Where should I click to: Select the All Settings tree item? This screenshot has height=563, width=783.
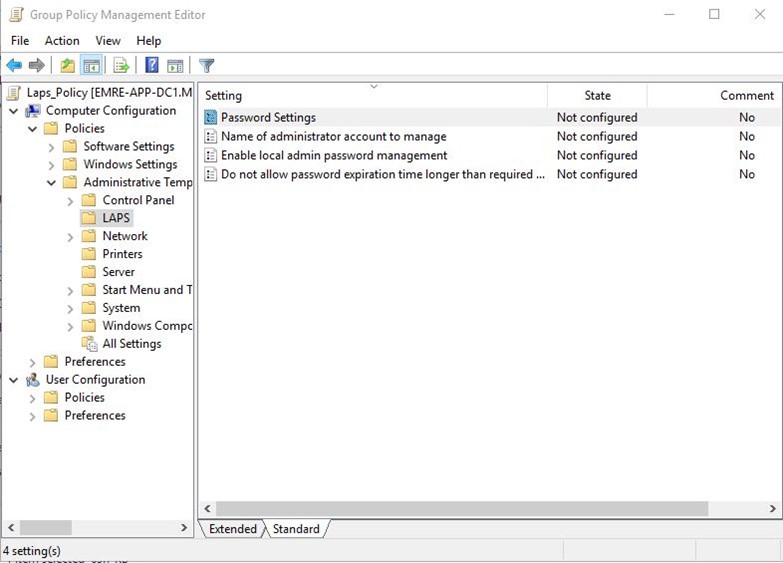click(x=131, y=344)
